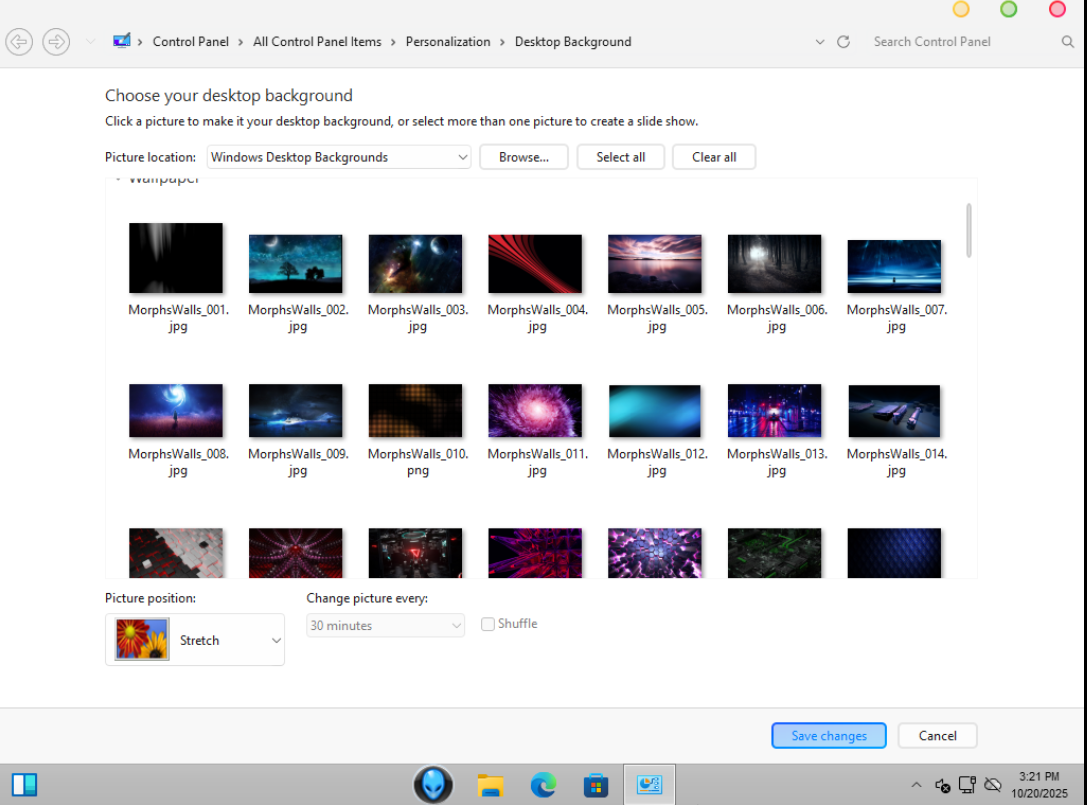The height and width of the screenshot is (805, 1087).
Task: Click the refresh icon in address bar
Action: click(x=843, y=42)
